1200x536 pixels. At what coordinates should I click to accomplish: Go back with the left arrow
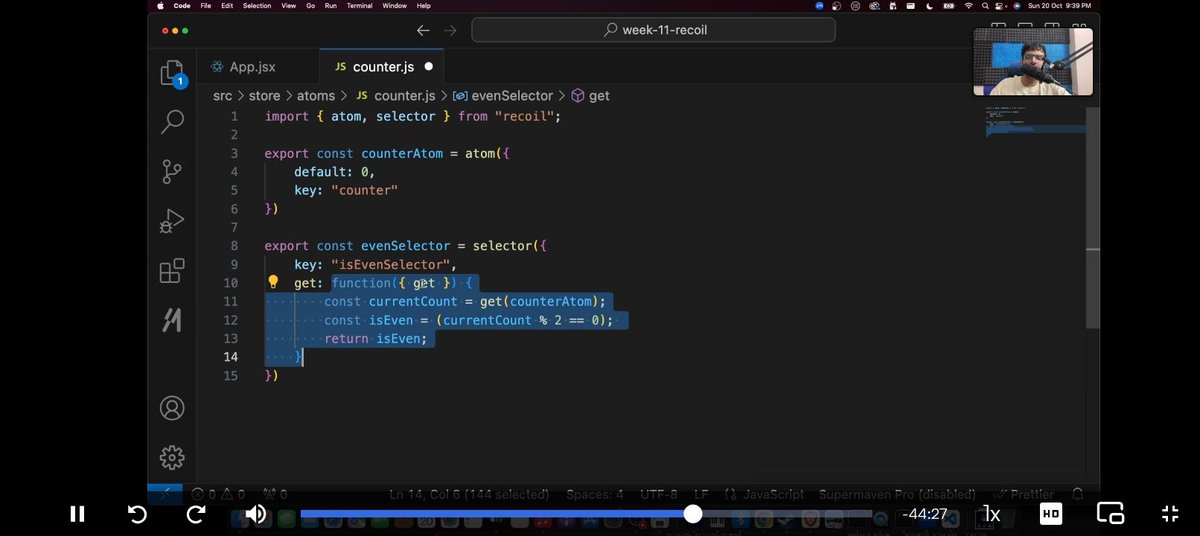point(423,30)
